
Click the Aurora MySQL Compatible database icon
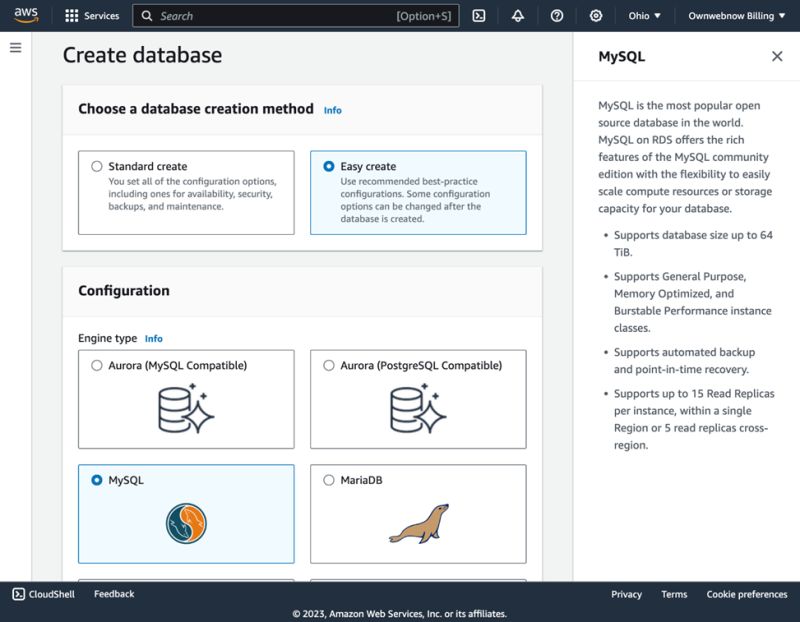(x=186, y=408)
